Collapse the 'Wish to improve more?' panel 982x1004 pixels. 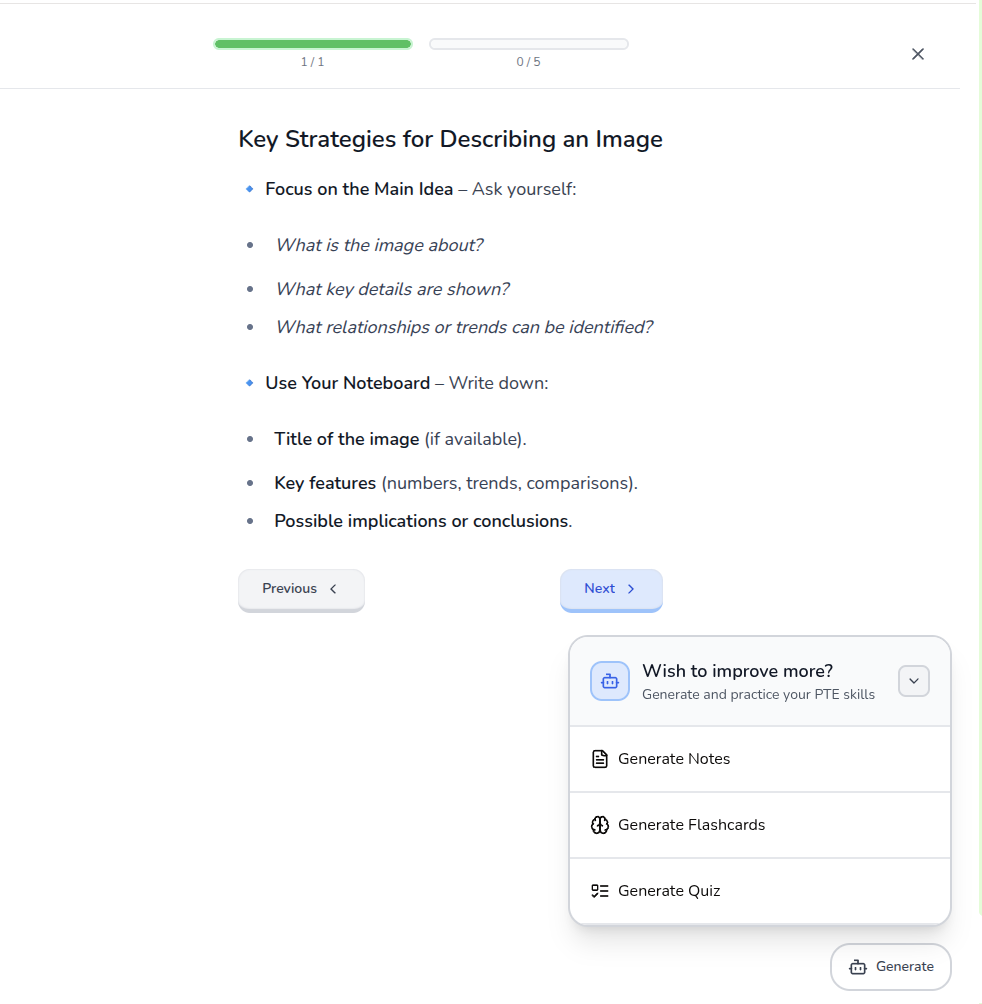913,681
